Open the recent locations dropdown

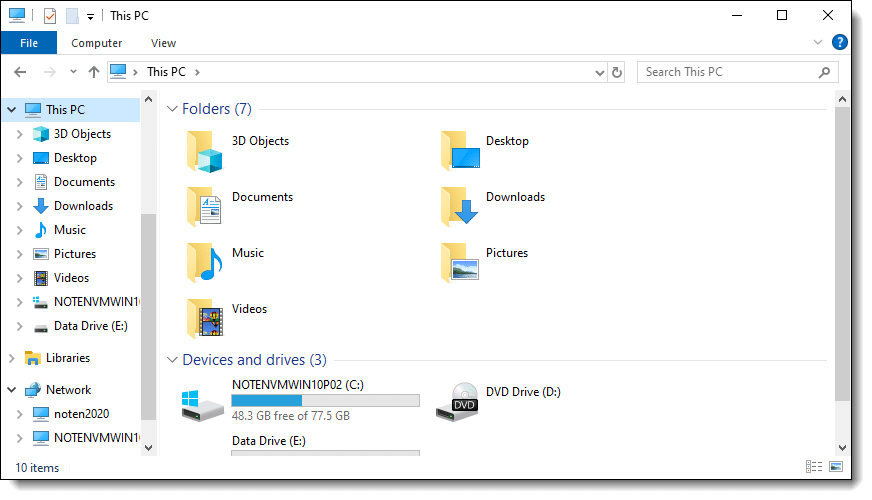click(73, 72)
